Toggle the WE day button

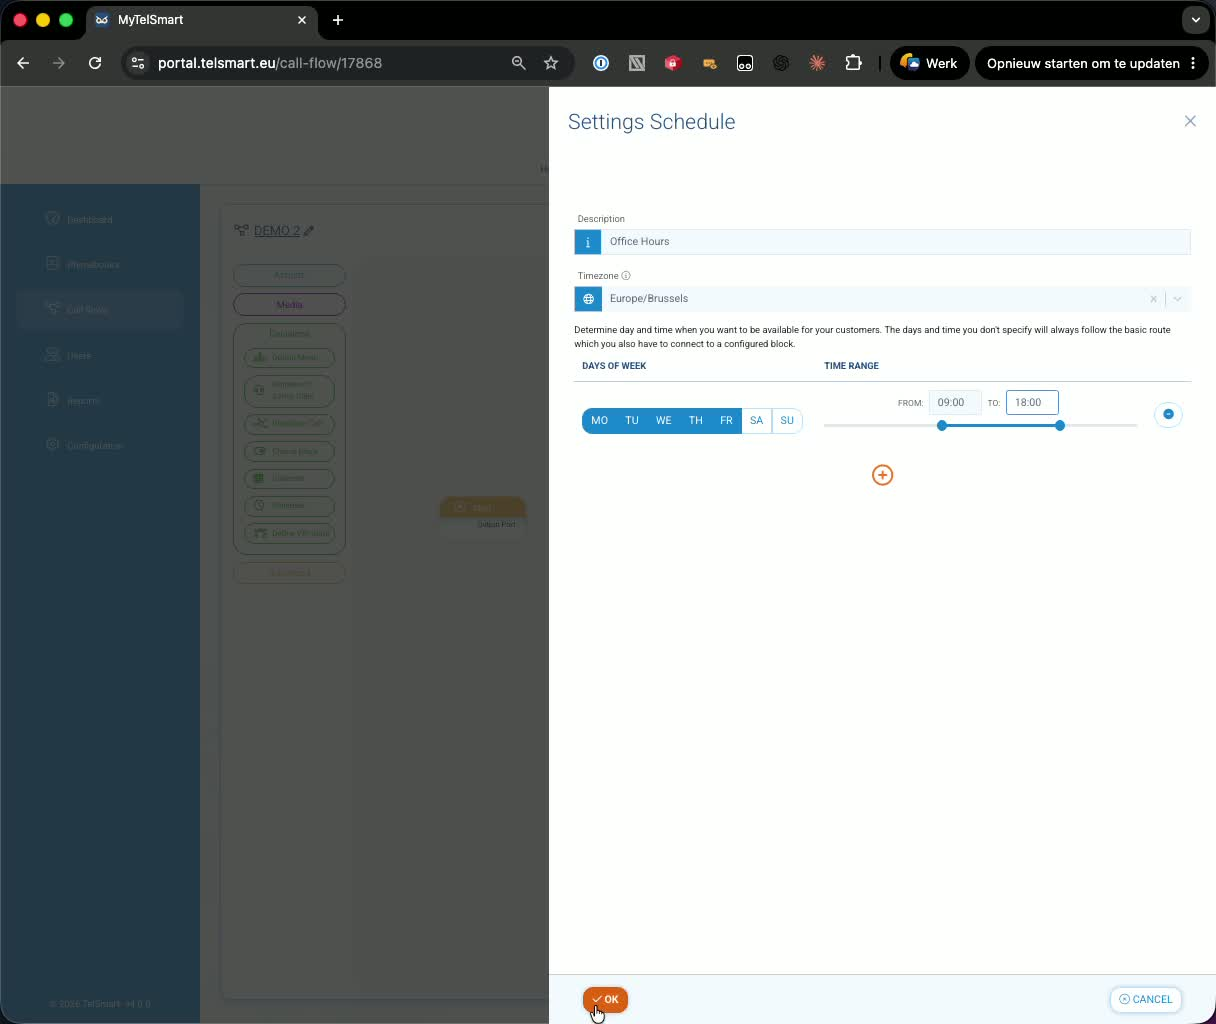coord(664,421)
